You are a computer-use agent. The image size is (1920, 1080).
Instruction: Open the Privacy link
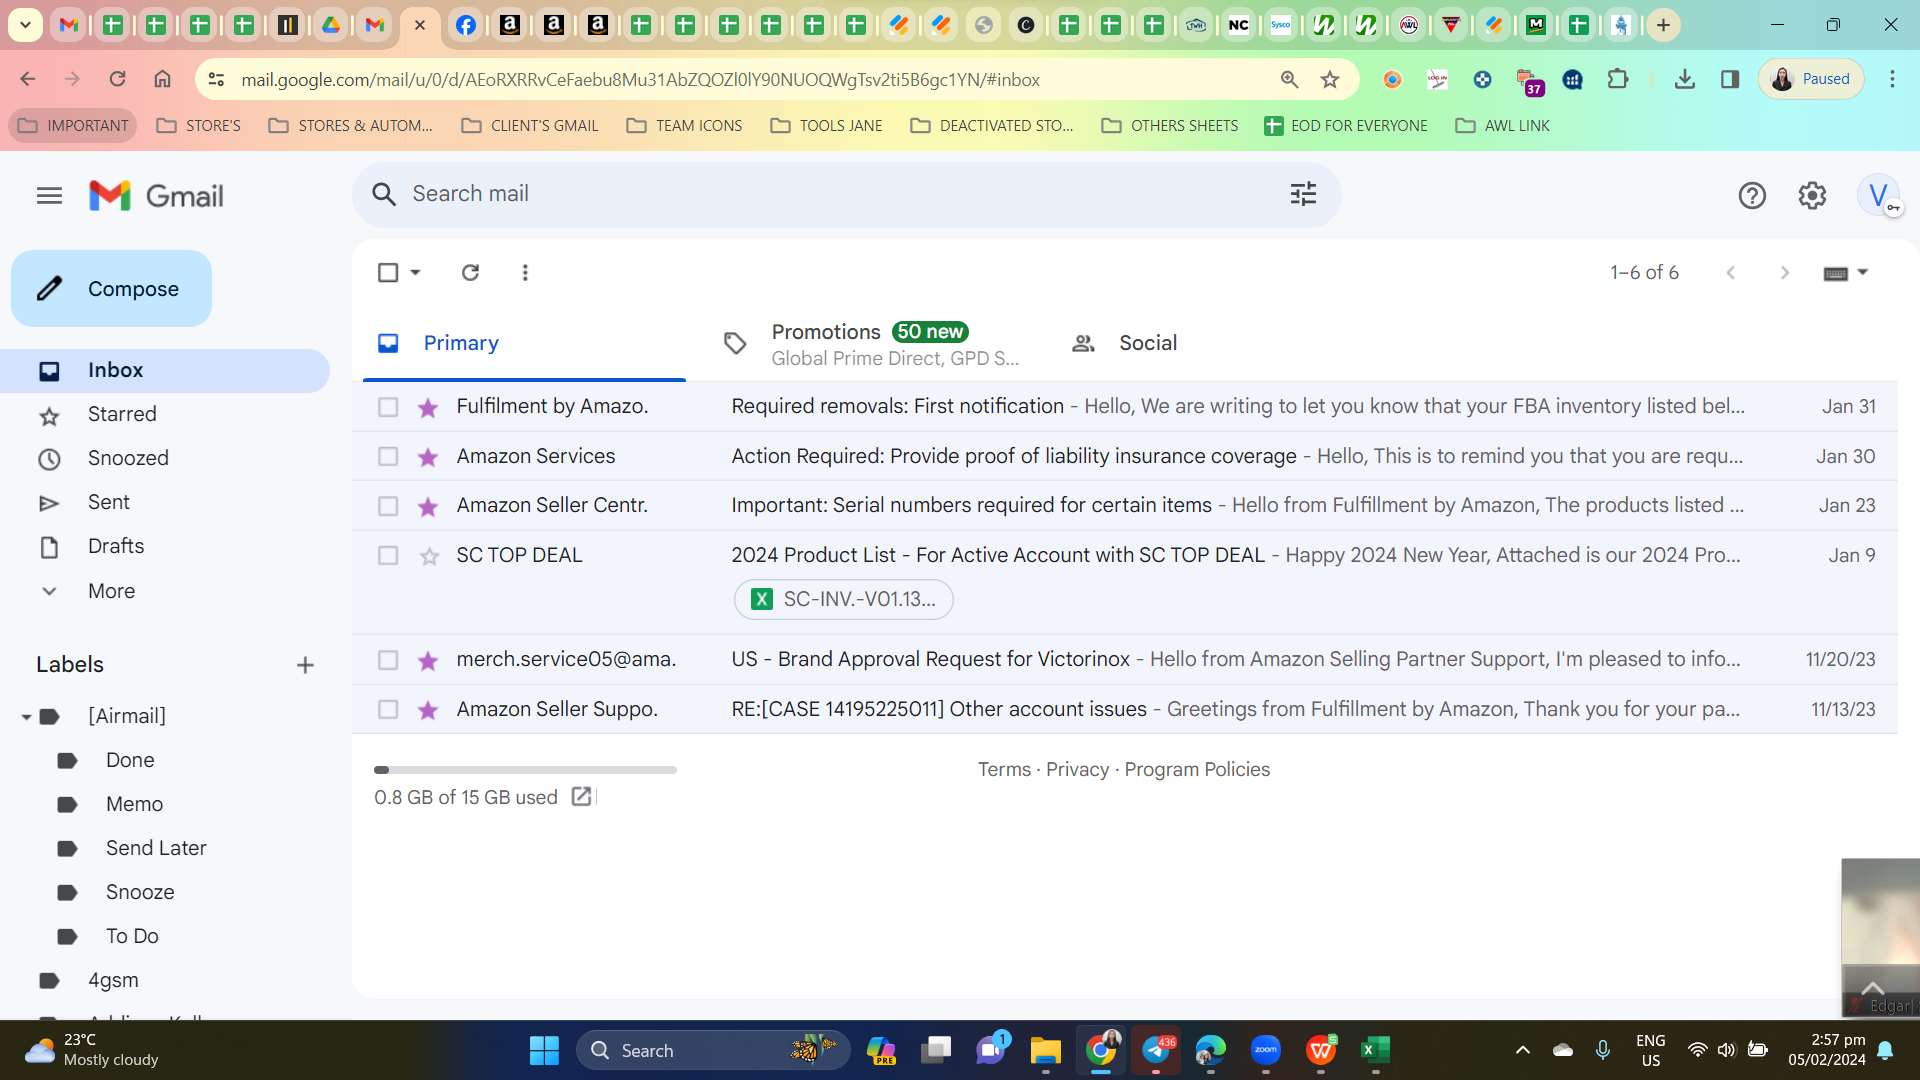1078,770
